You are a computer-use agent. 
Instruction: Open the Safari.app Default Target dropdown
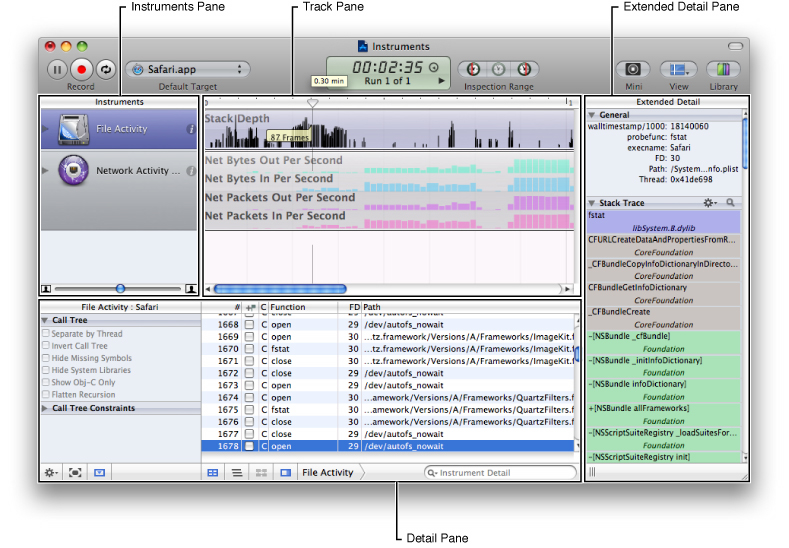187,69
